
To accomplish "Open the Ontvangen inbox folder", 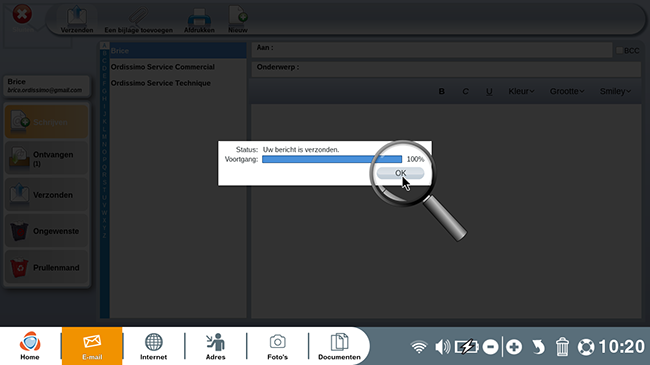I will (46, 158).
